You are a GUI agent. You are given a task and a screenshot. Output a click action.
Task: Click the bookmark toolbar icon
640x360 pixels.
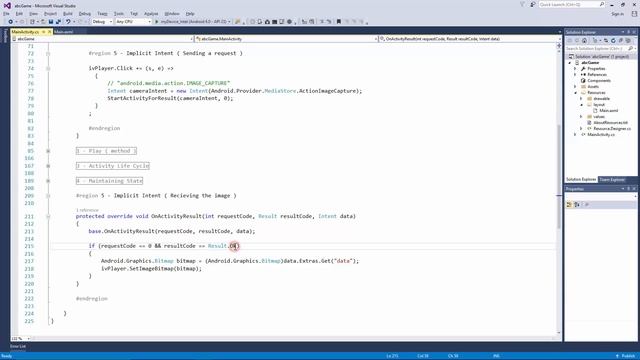[339, 22]
